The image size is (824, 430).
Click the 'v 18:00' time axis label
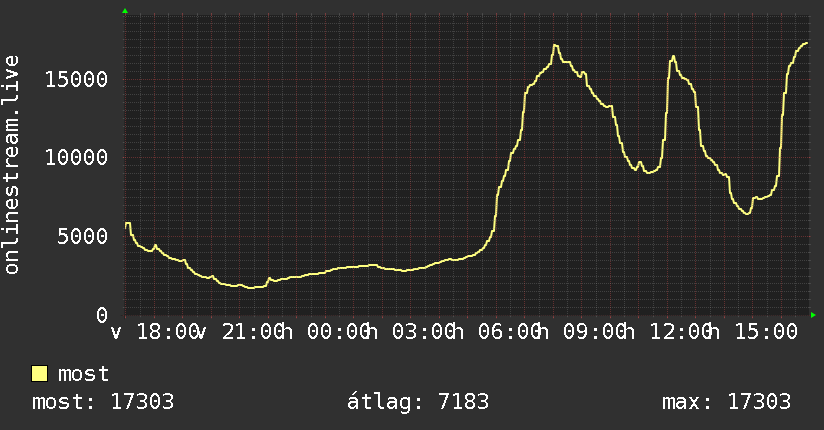tap(154, 332)
